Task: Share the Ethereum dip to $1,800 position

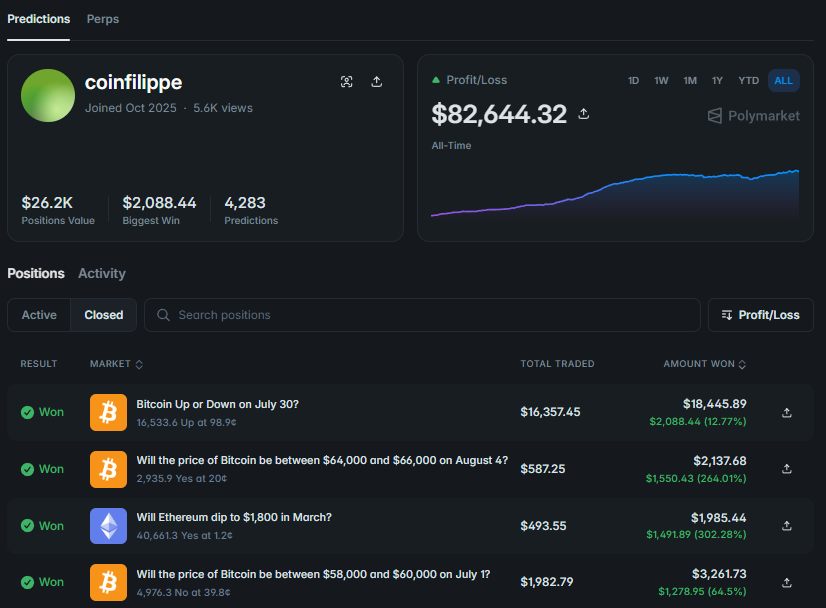Action: [786, 526]
